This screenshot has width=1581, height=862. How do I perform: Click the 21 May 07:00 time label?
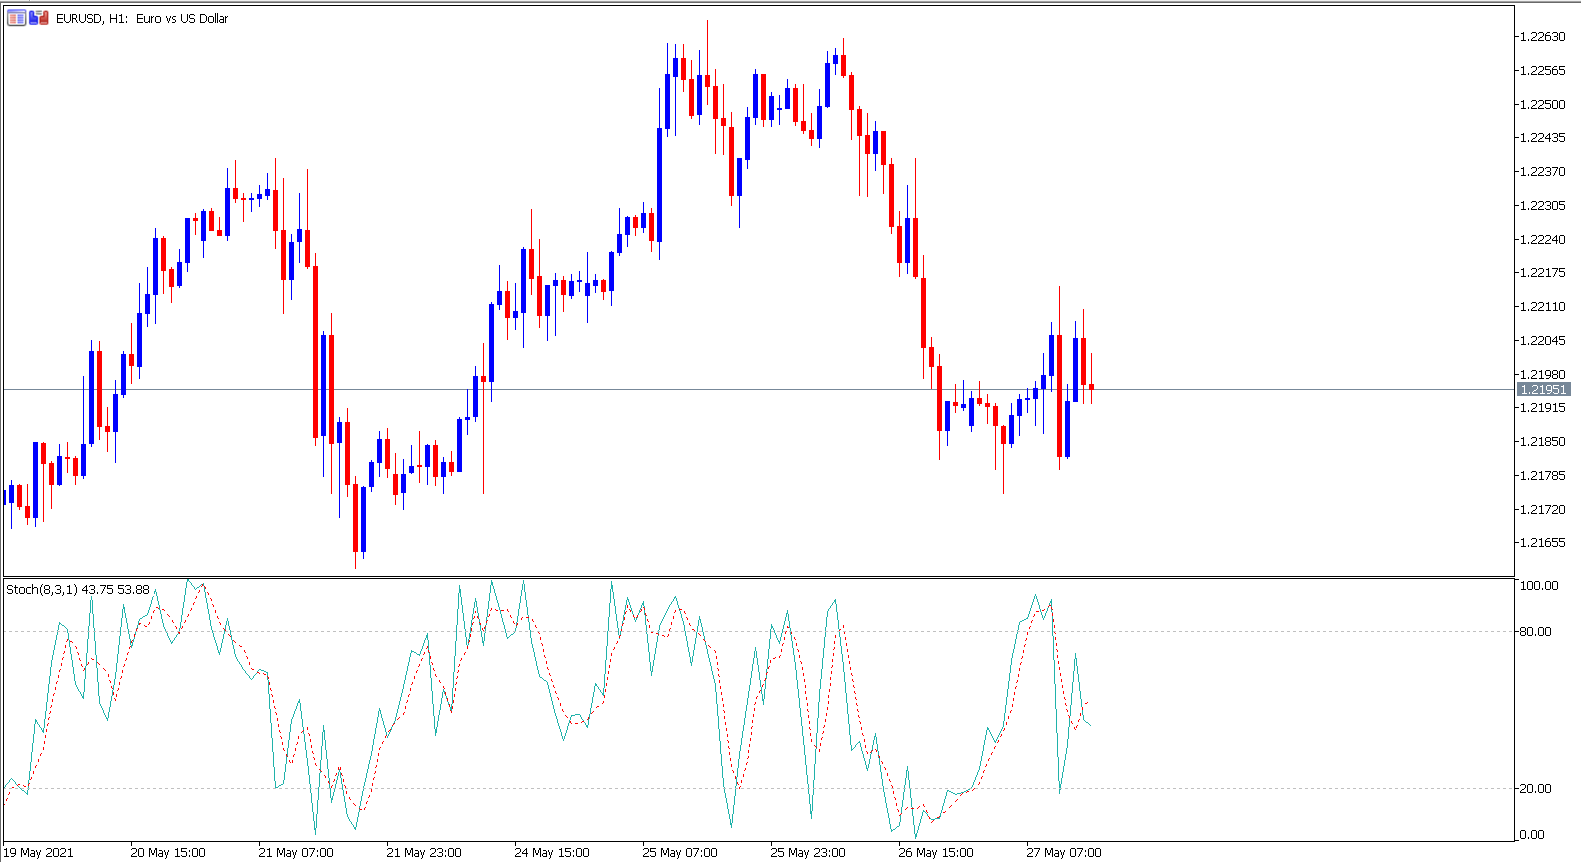coord(296,852)
